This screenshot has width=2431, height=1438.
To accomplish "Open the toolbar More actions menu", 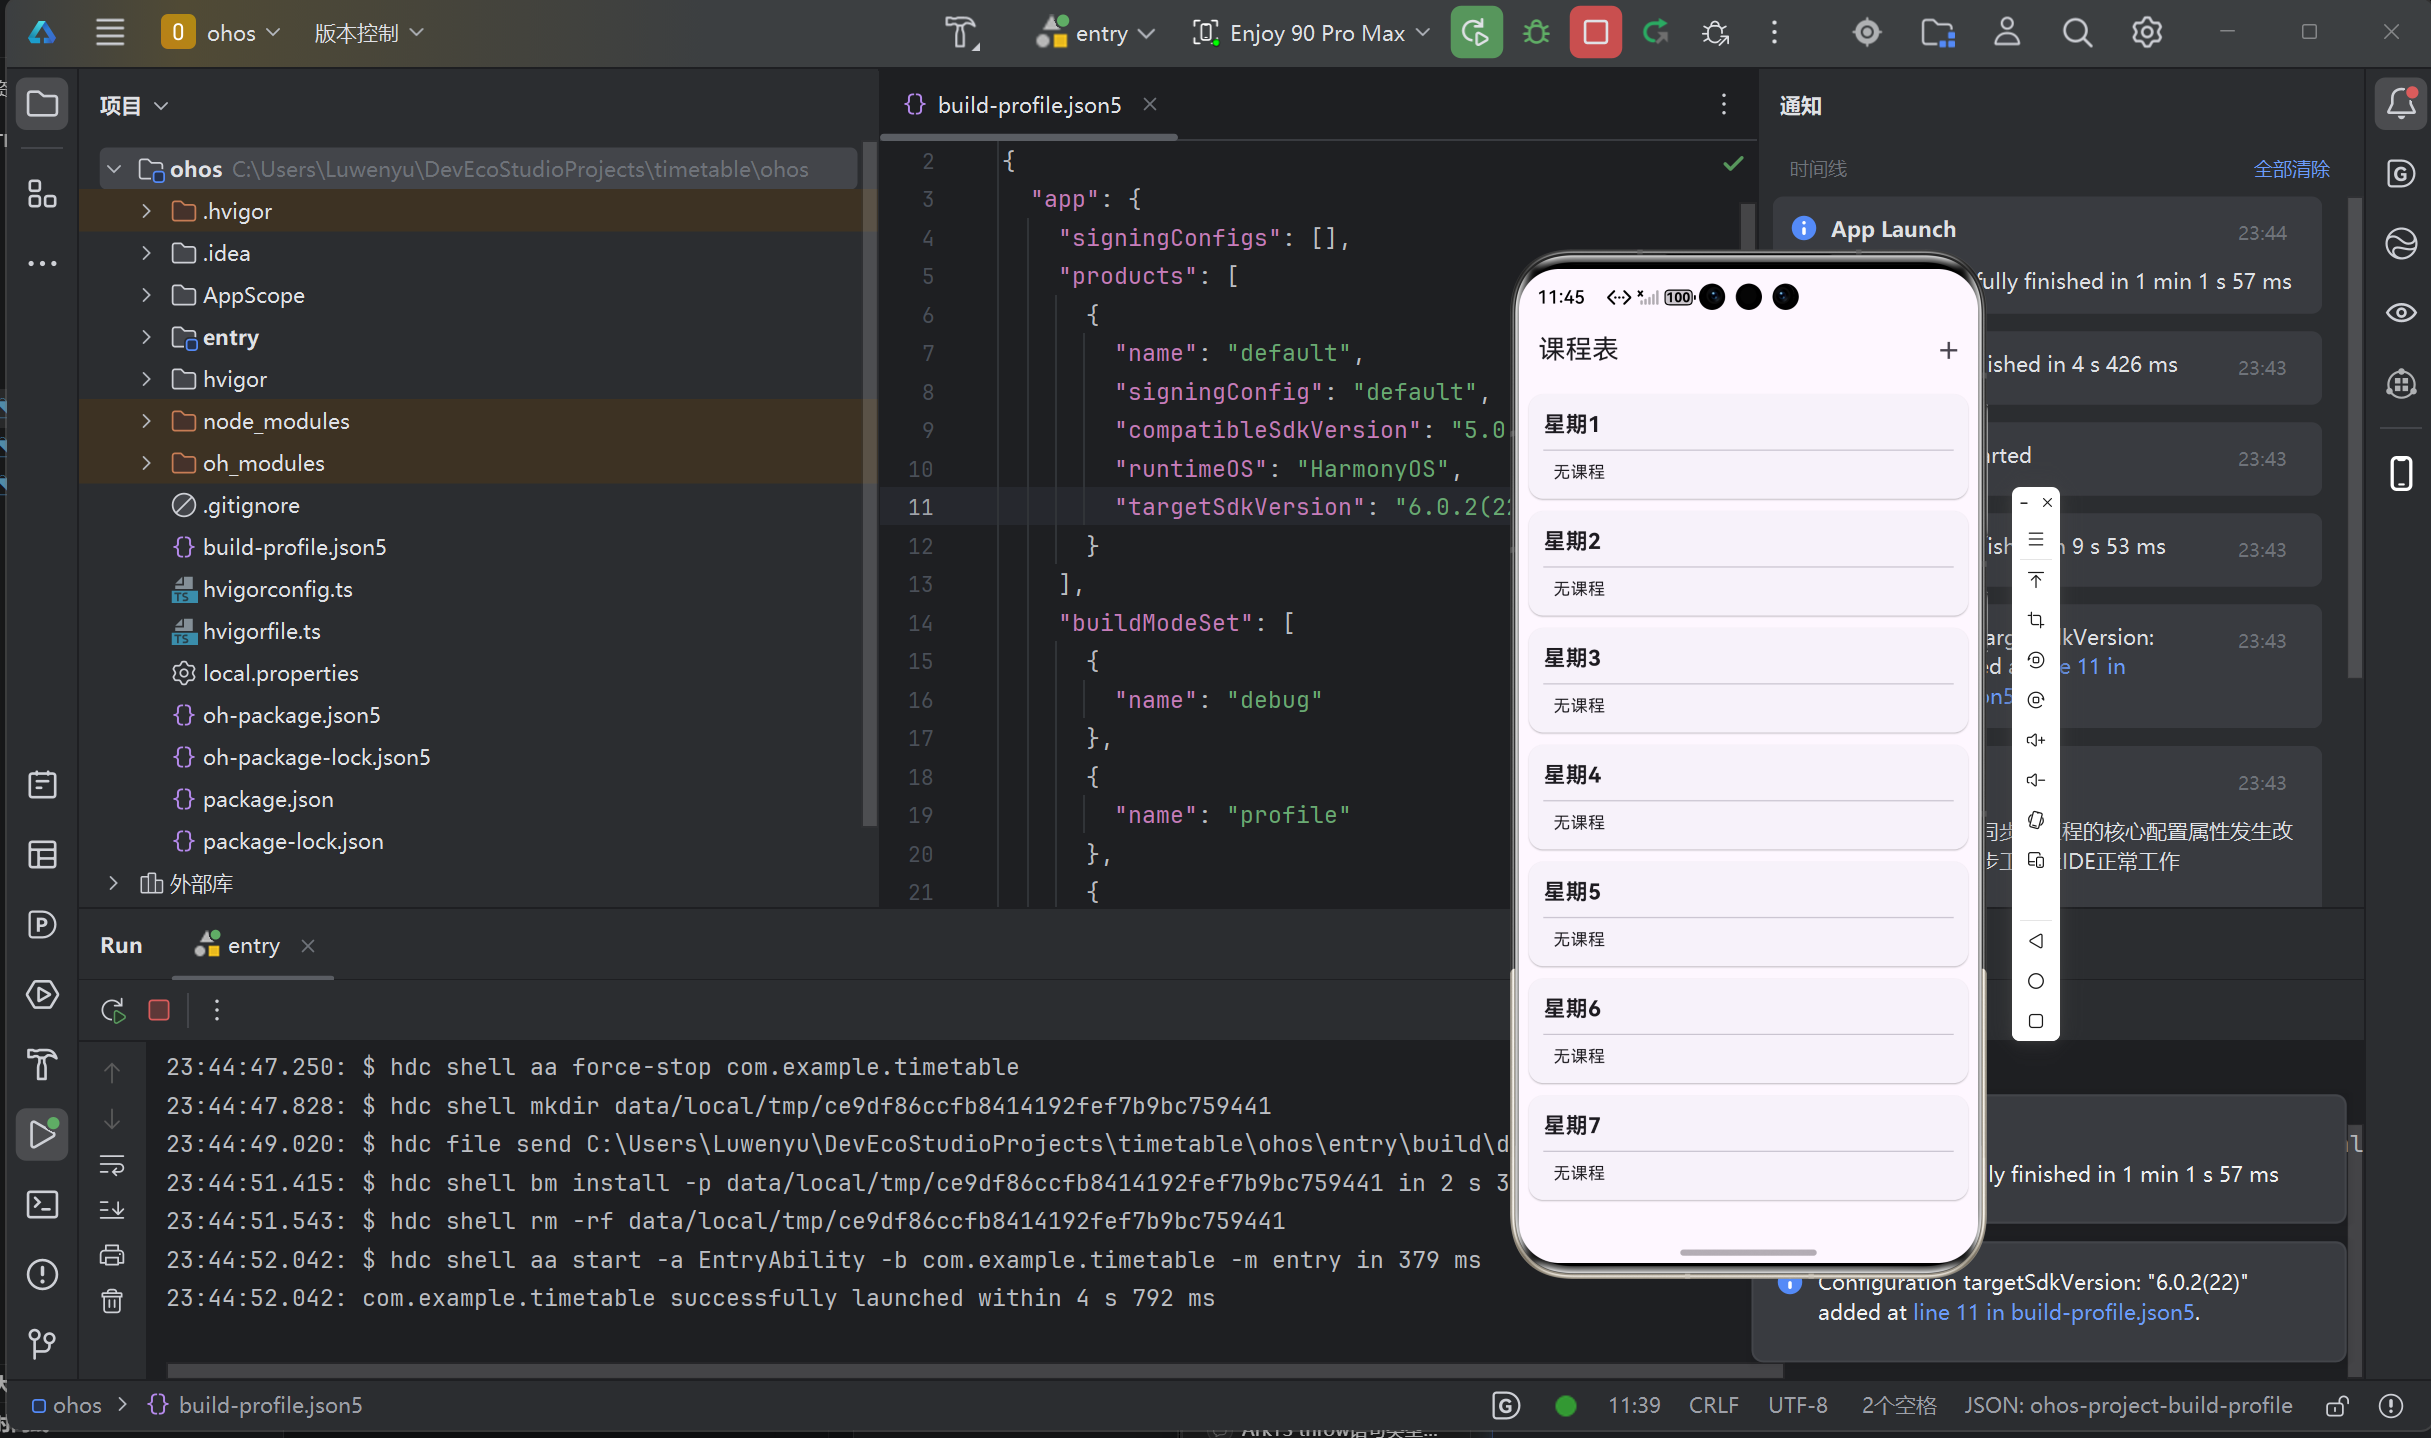I will [x=1775, y=32].
